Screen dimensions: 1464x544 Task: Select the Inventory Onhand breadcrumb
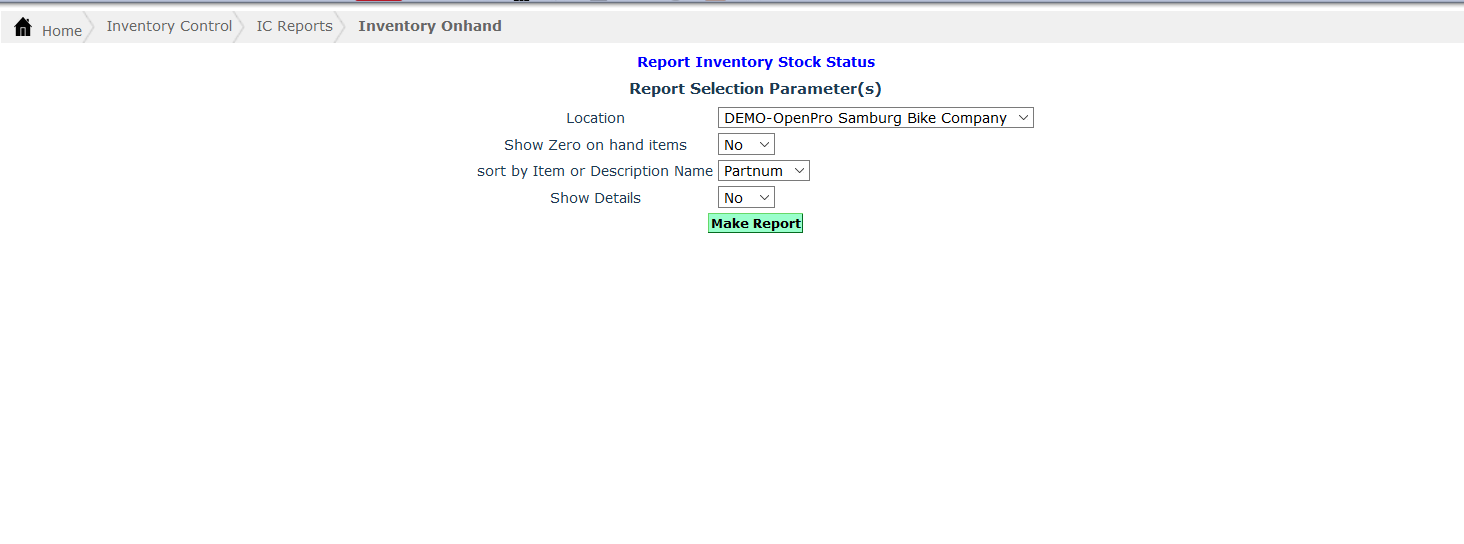point(430,26)
